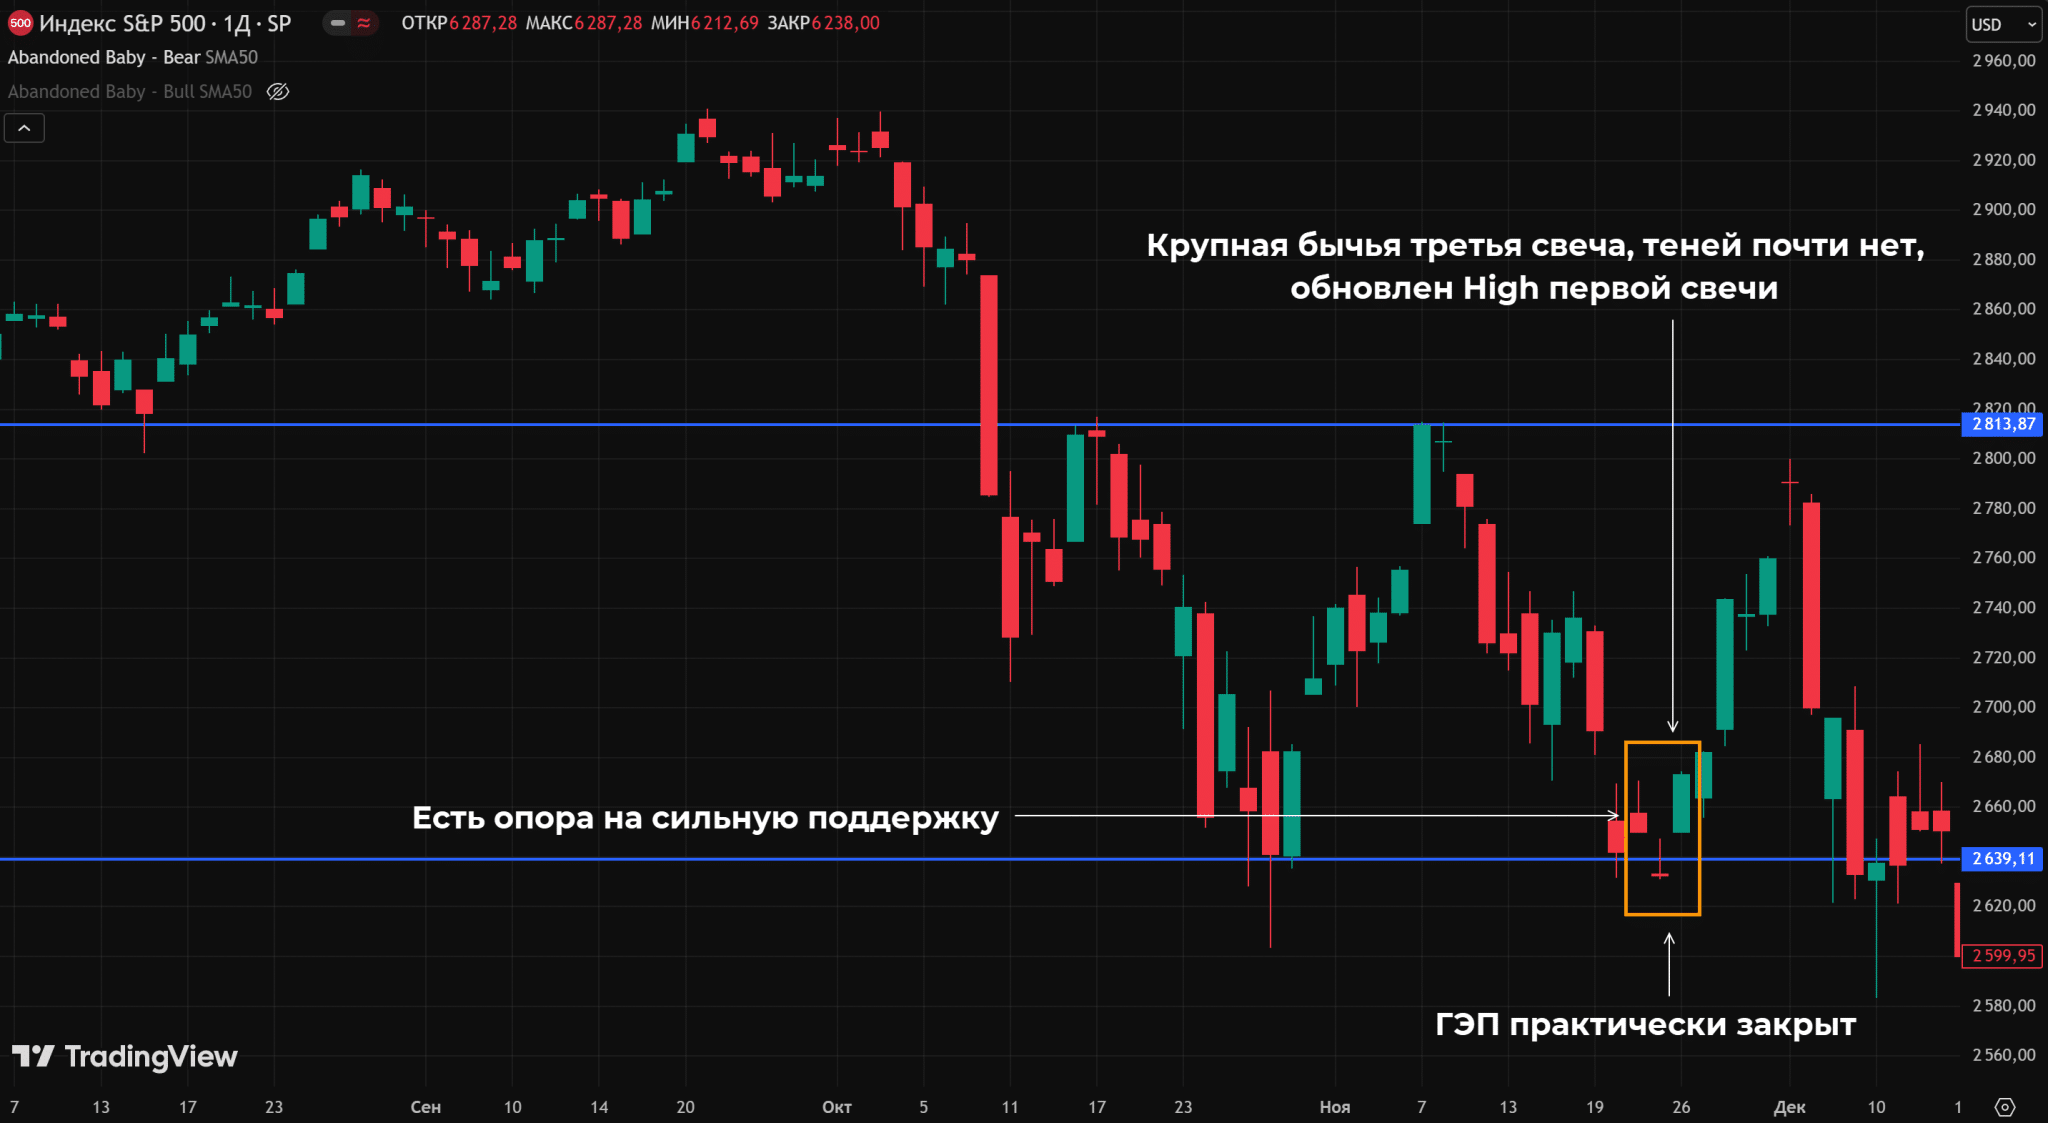Click the red 2 599,95 last price label
Viewport: 2048px width, 1123px height.
pos(2003,956)
